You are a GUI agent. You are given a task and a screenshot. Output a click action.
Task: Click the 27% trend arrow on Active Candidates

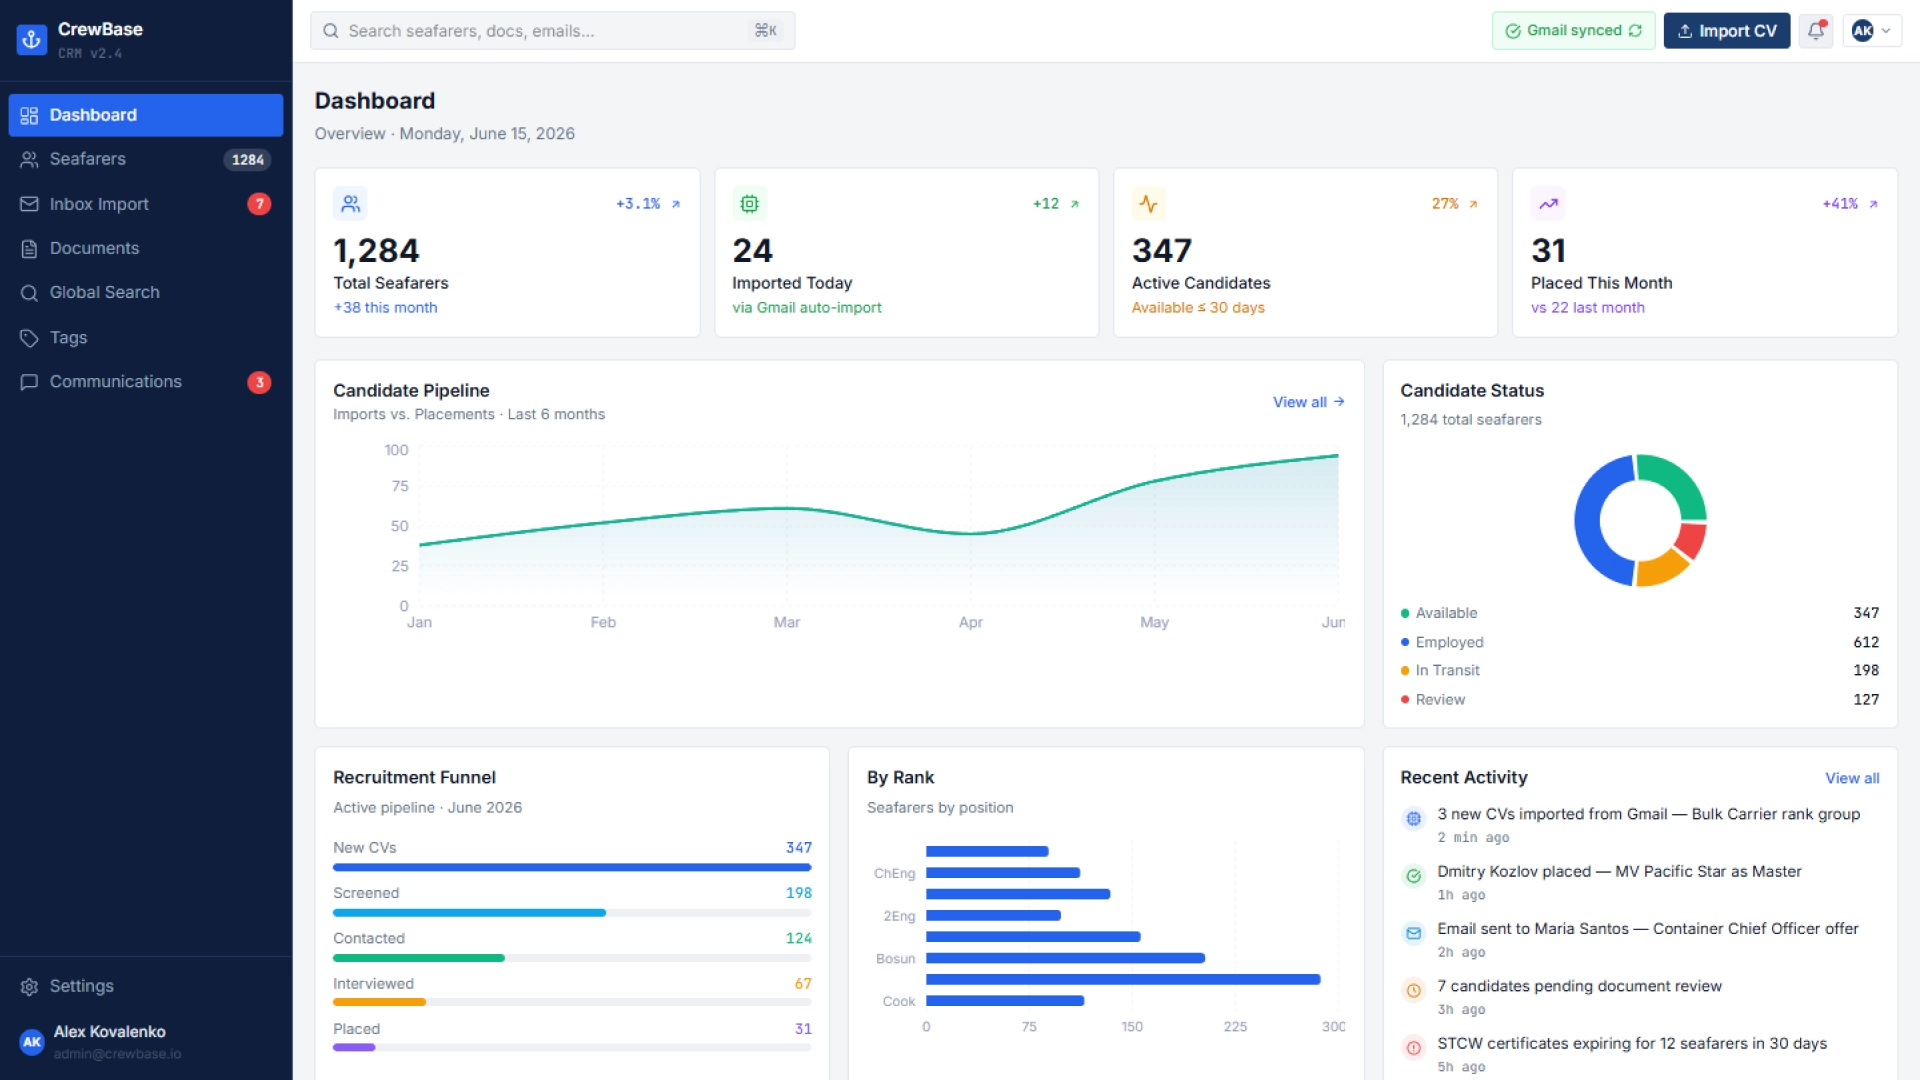(1473, 204)
